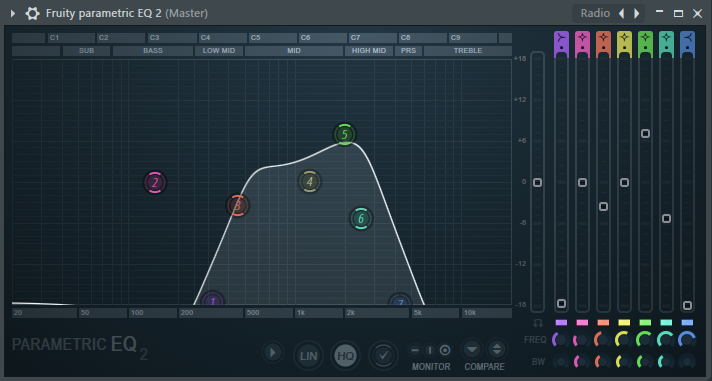The width and height of the screenshot is (712, 381).
Task: Click the play arrow button near LIN
Action: (272, 352)
